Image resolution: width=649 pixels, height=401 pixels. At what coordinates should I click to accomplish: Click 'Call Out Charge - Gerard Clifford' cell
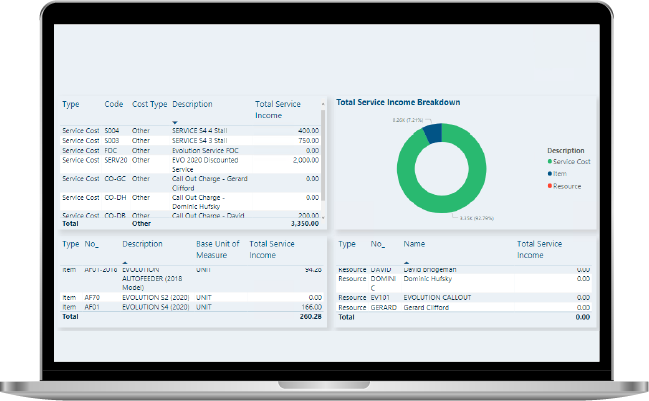click(x=210, y=183)
